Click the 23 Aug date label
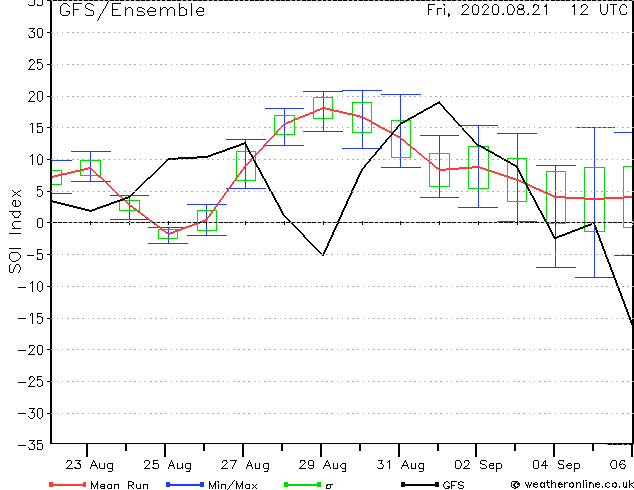Viewport: 634px width, 490px height. click(x=89, y=465)
